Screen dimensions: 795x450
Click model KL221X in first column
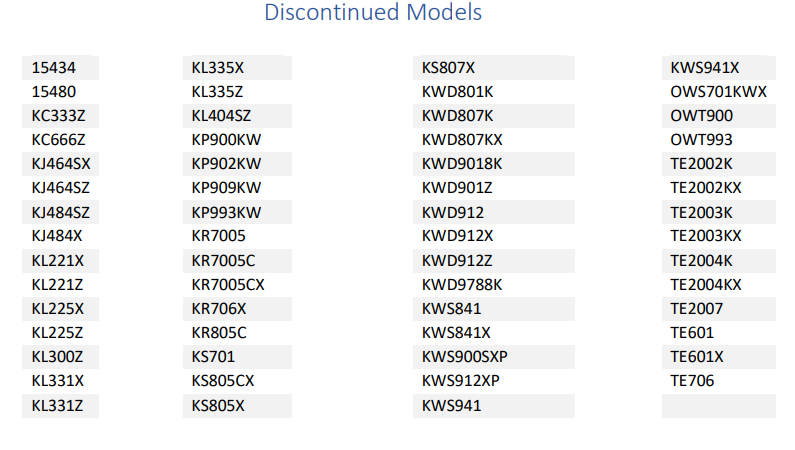pyautogui.click(x=58, y=260)
